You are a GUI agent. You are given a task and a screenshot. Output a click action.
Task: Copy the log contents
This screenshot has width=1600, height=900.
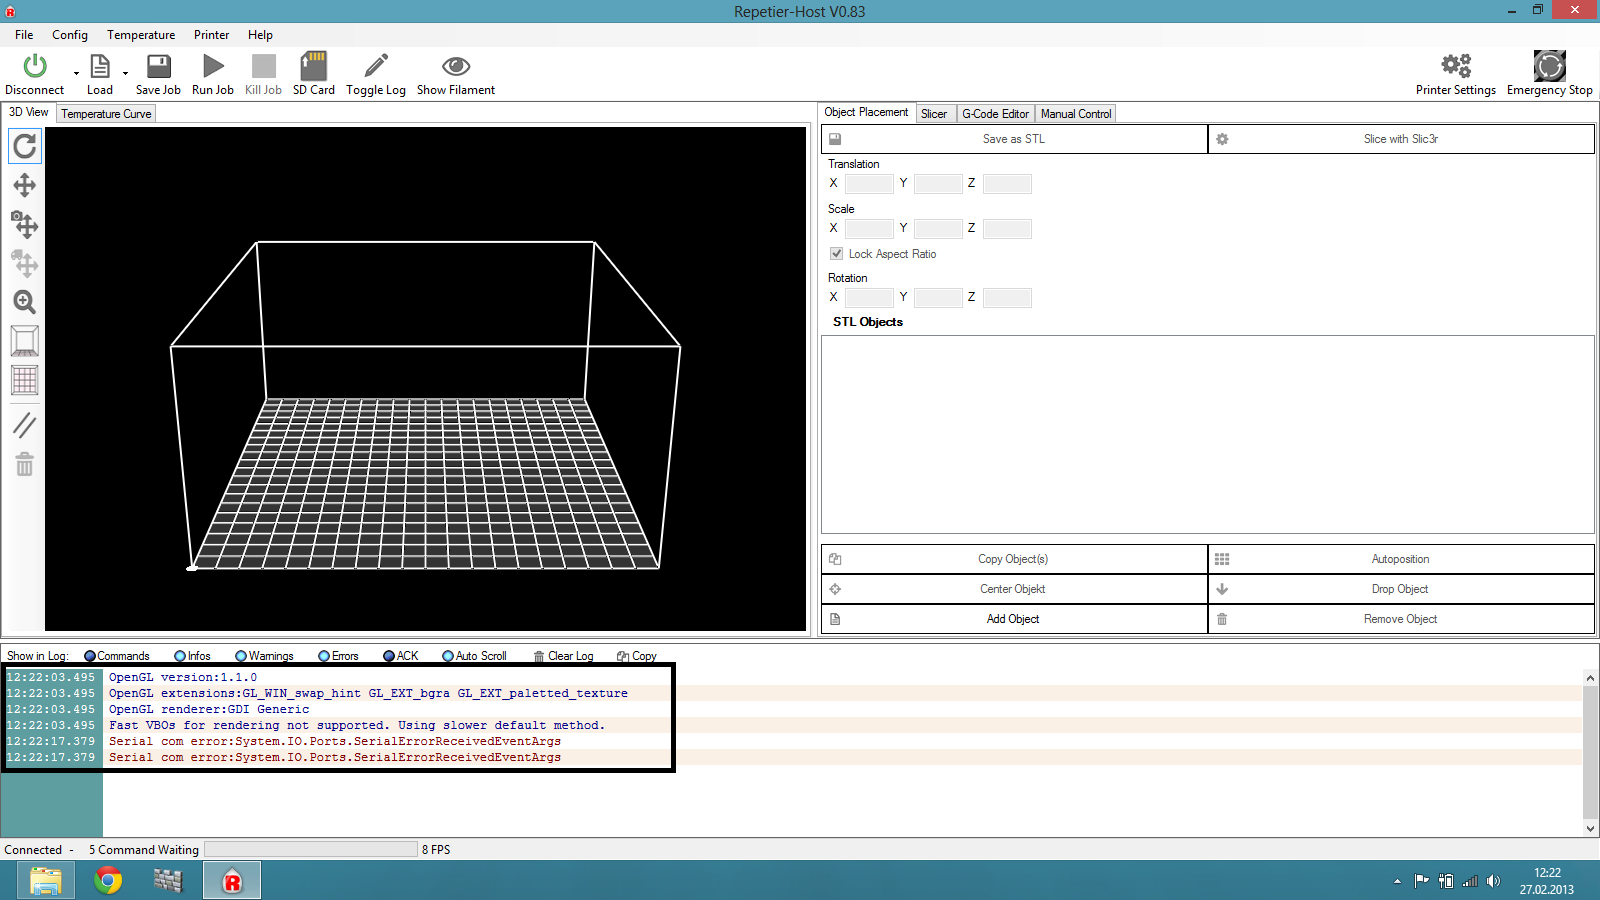click(x=637, y=656)
